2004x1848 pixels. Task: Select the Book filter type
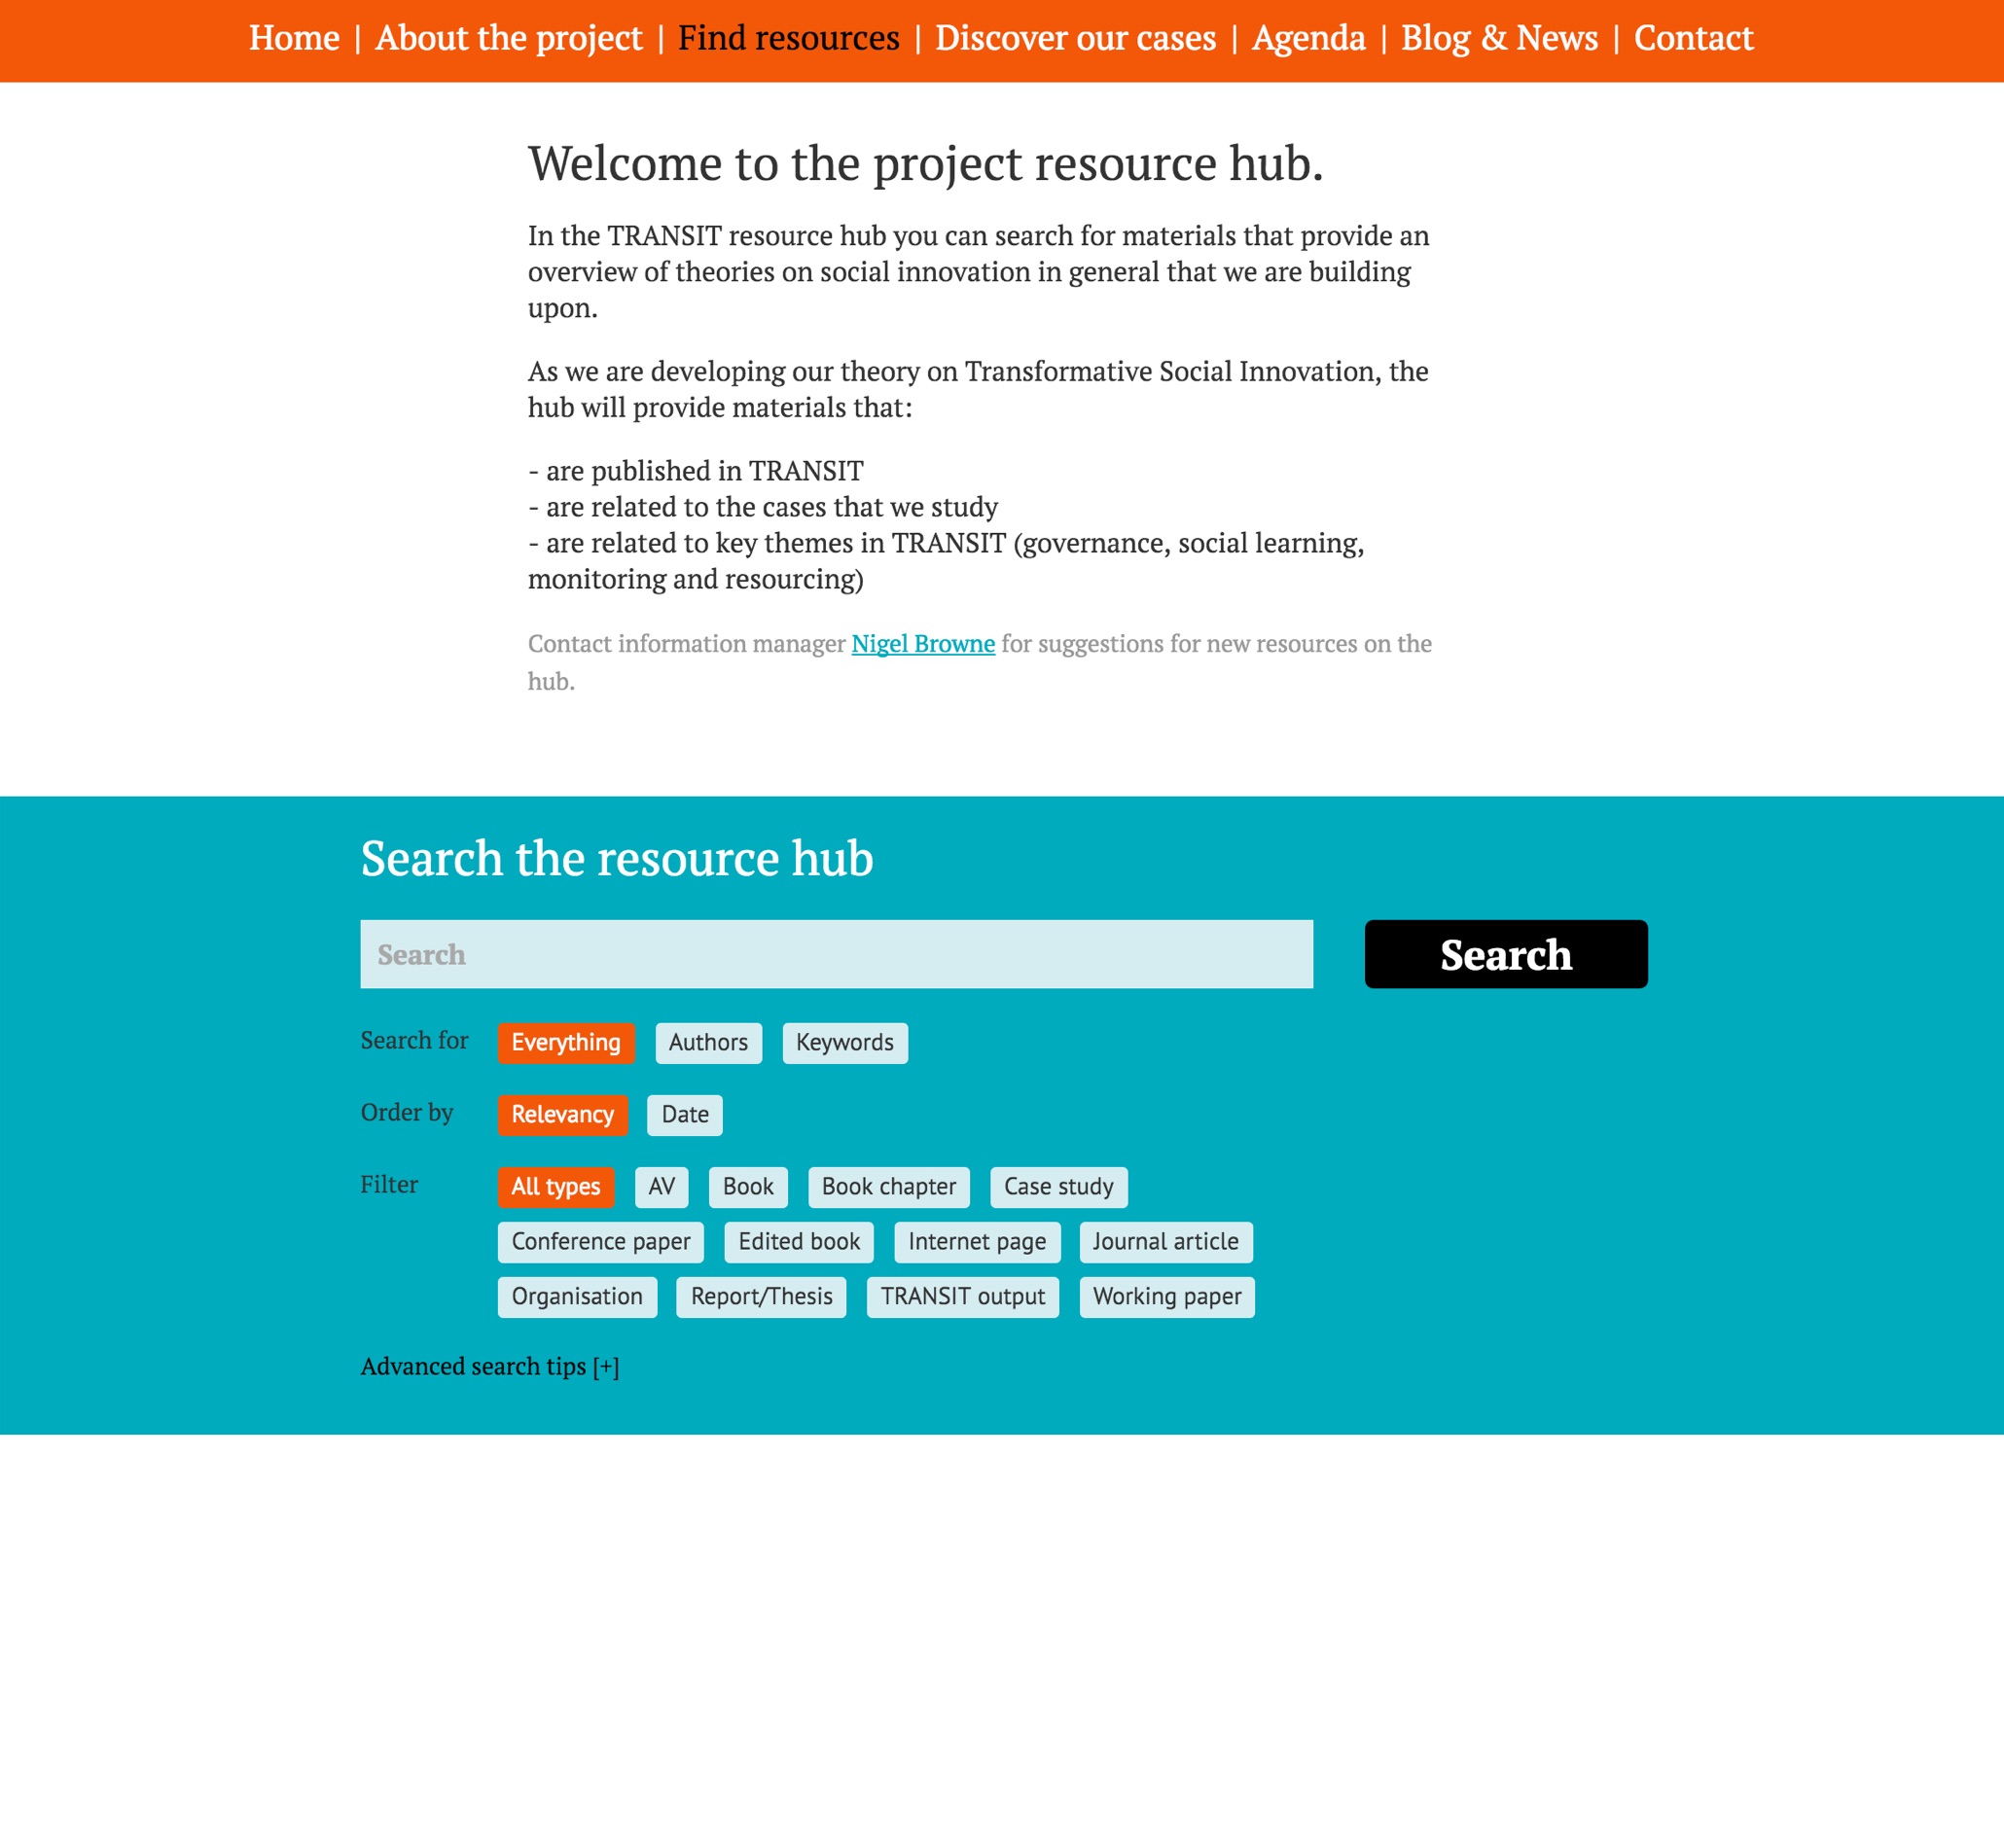(749, 1187)
